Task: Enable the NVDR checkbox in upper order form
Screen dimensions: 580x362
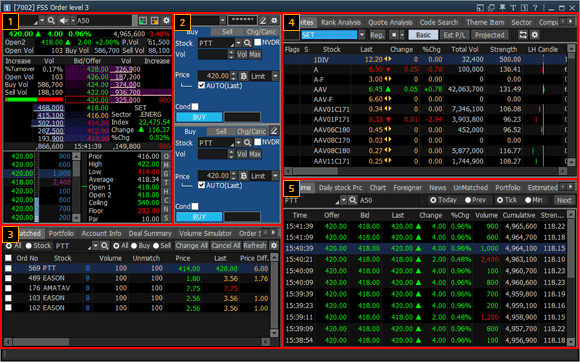Action: (258, 43)
